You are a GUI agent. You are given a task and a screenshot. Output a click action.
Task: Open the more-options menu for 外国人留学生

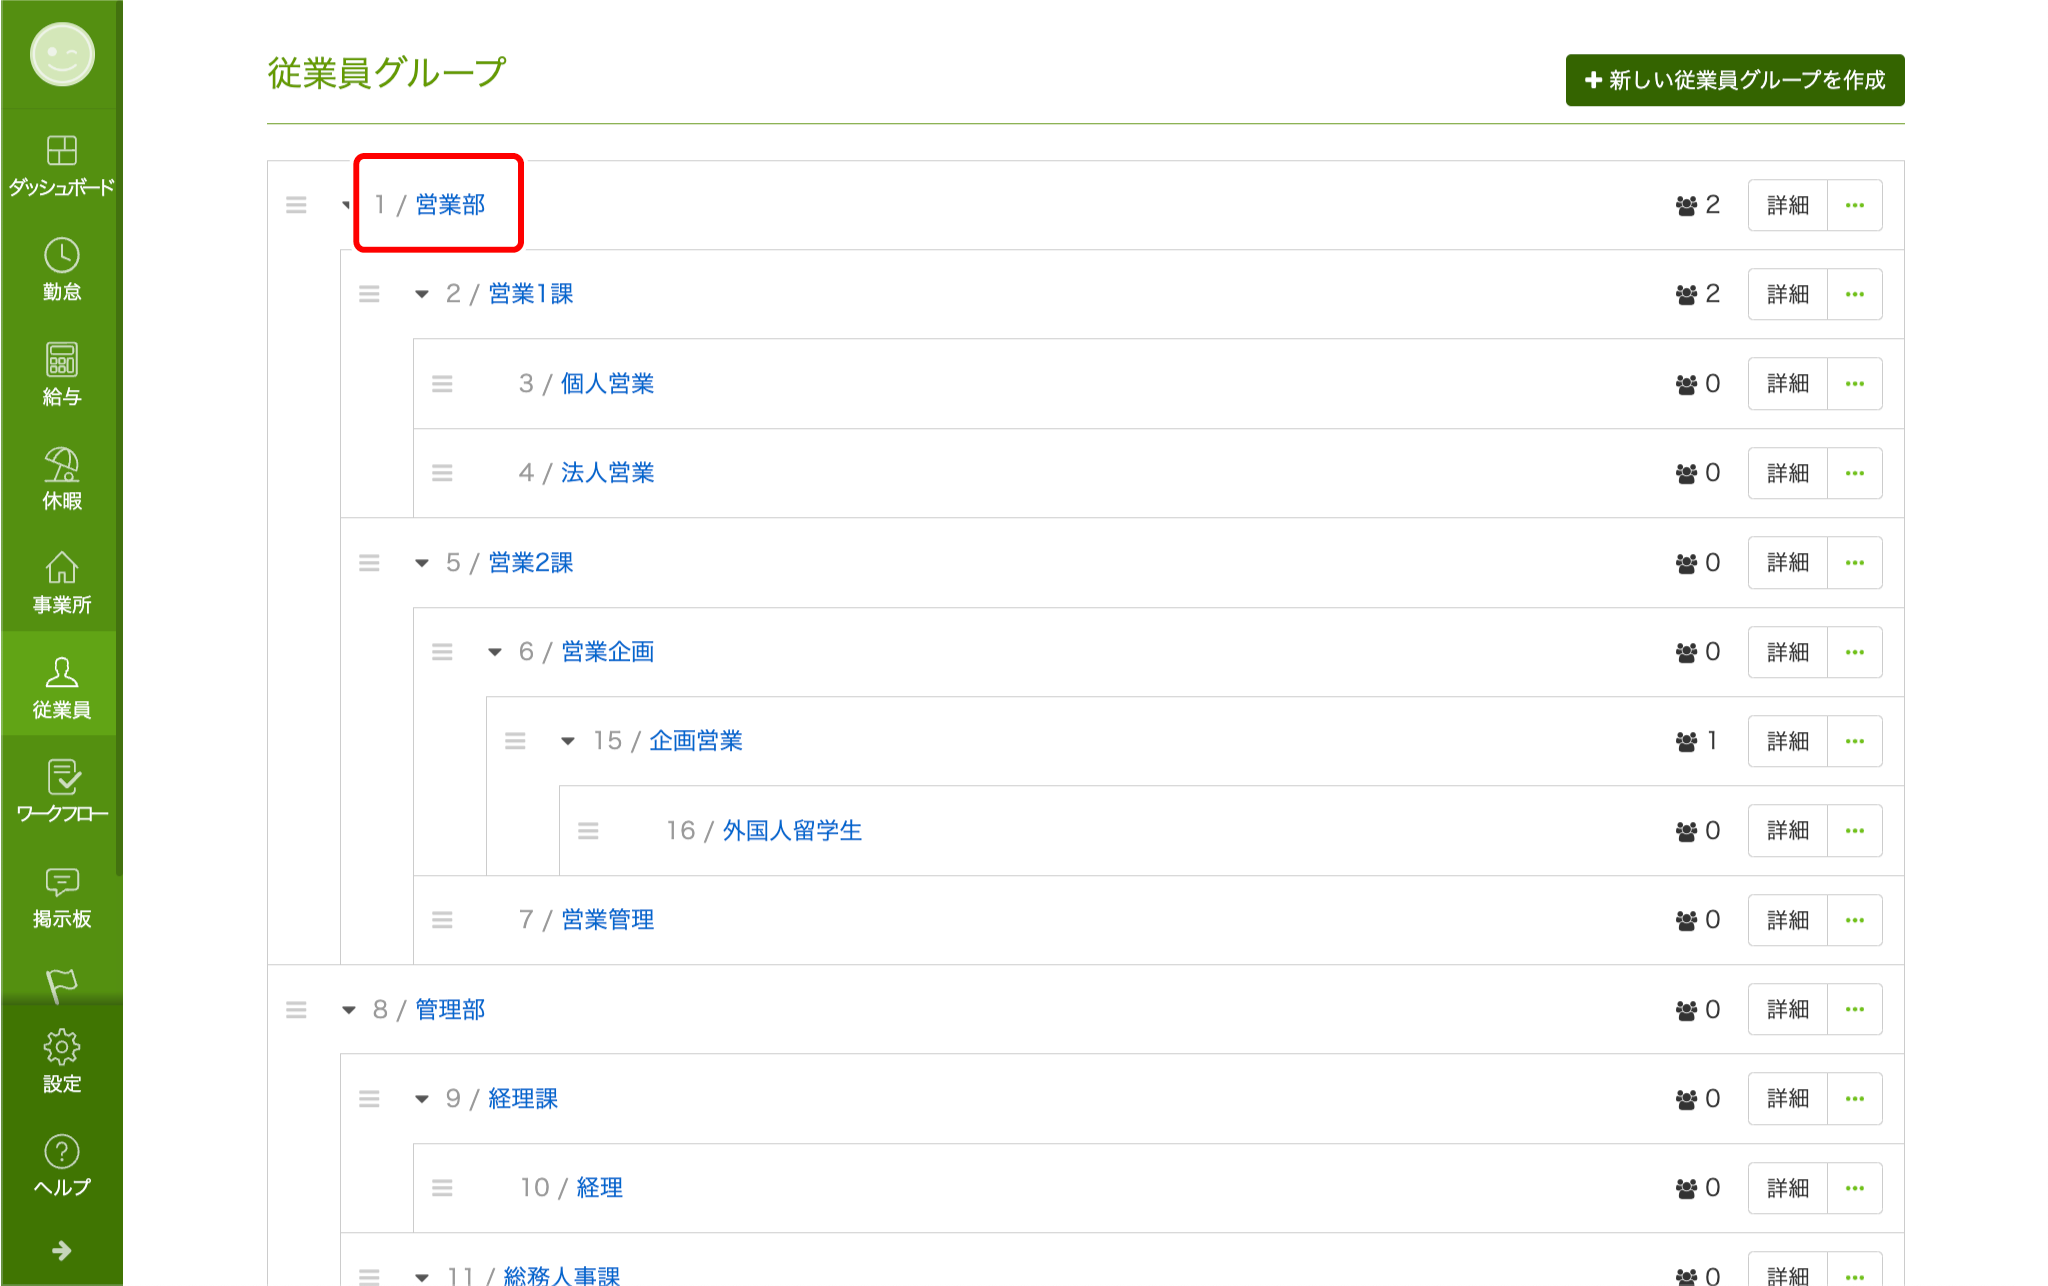[1855, 831]
